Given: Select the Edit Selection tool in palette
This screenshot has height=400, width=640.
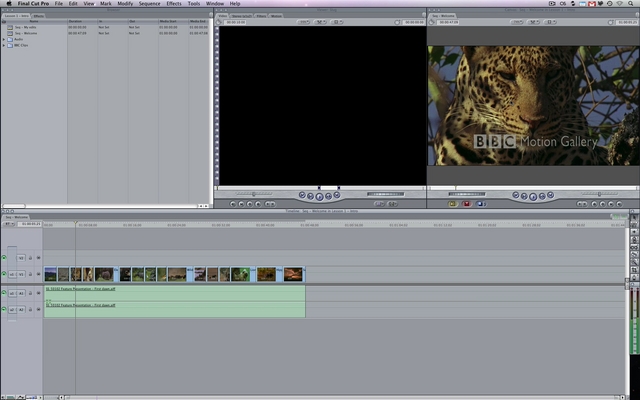Looking at the screenshot, I should pos(634,224).
